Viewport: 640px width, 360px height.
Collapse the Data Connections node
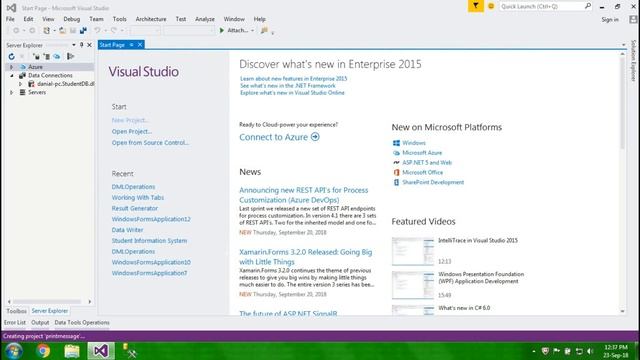click(11, 76)
